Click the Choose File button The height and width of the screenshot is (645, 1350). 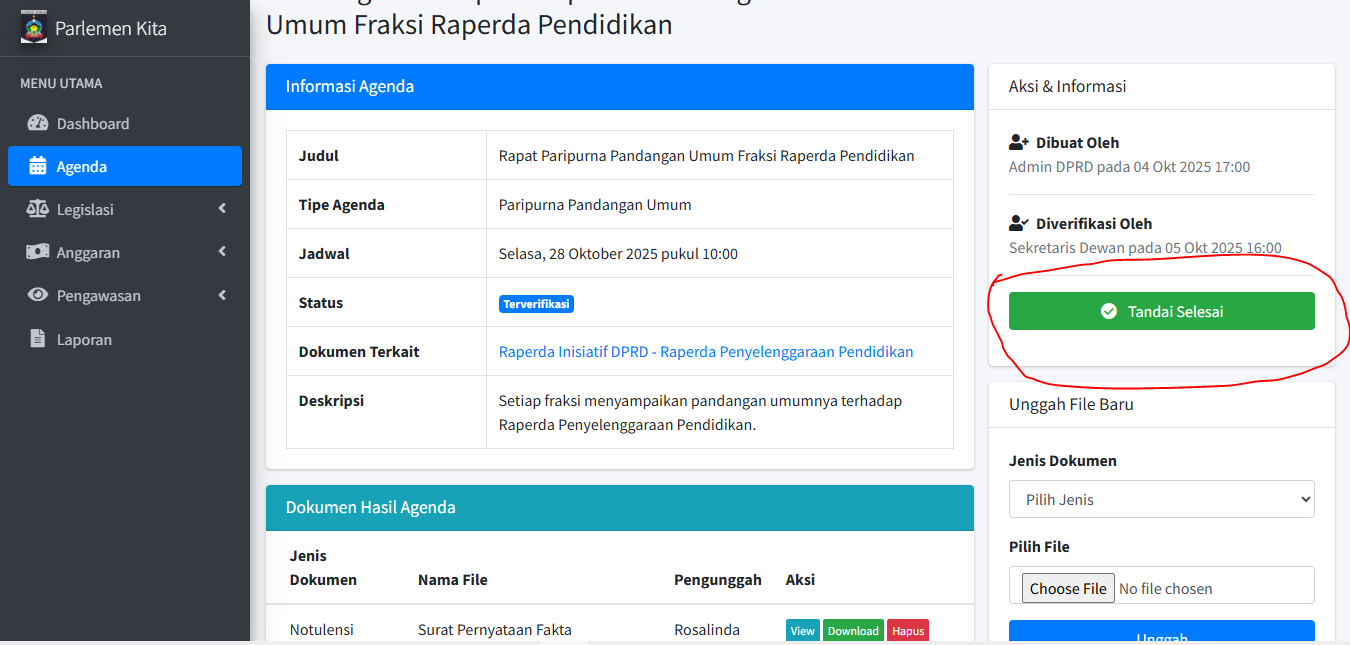pyautogui.click(x=1067, y=588)
